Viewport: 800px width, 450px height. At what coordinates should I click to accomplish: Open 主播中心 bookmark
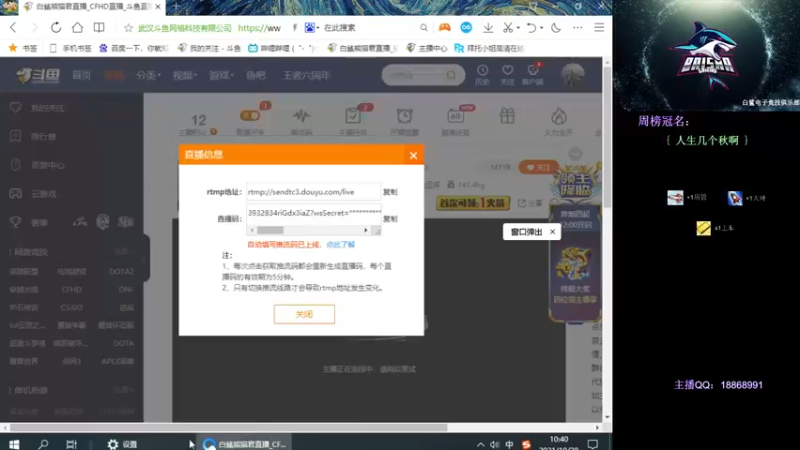427,48
